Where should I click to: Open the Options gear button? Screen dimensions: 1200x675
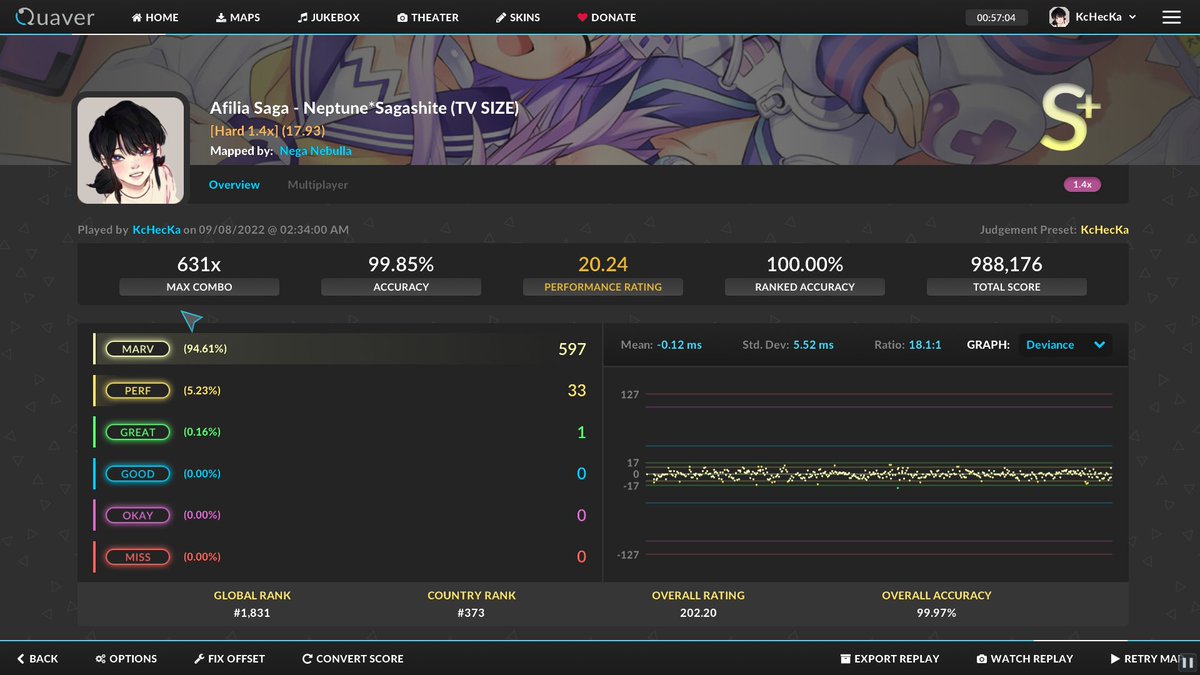pos(126,659)
